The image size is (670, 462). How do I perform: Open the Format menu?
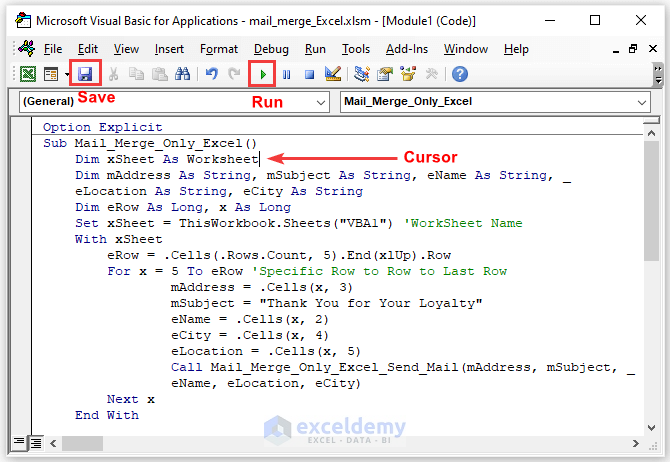219,49
